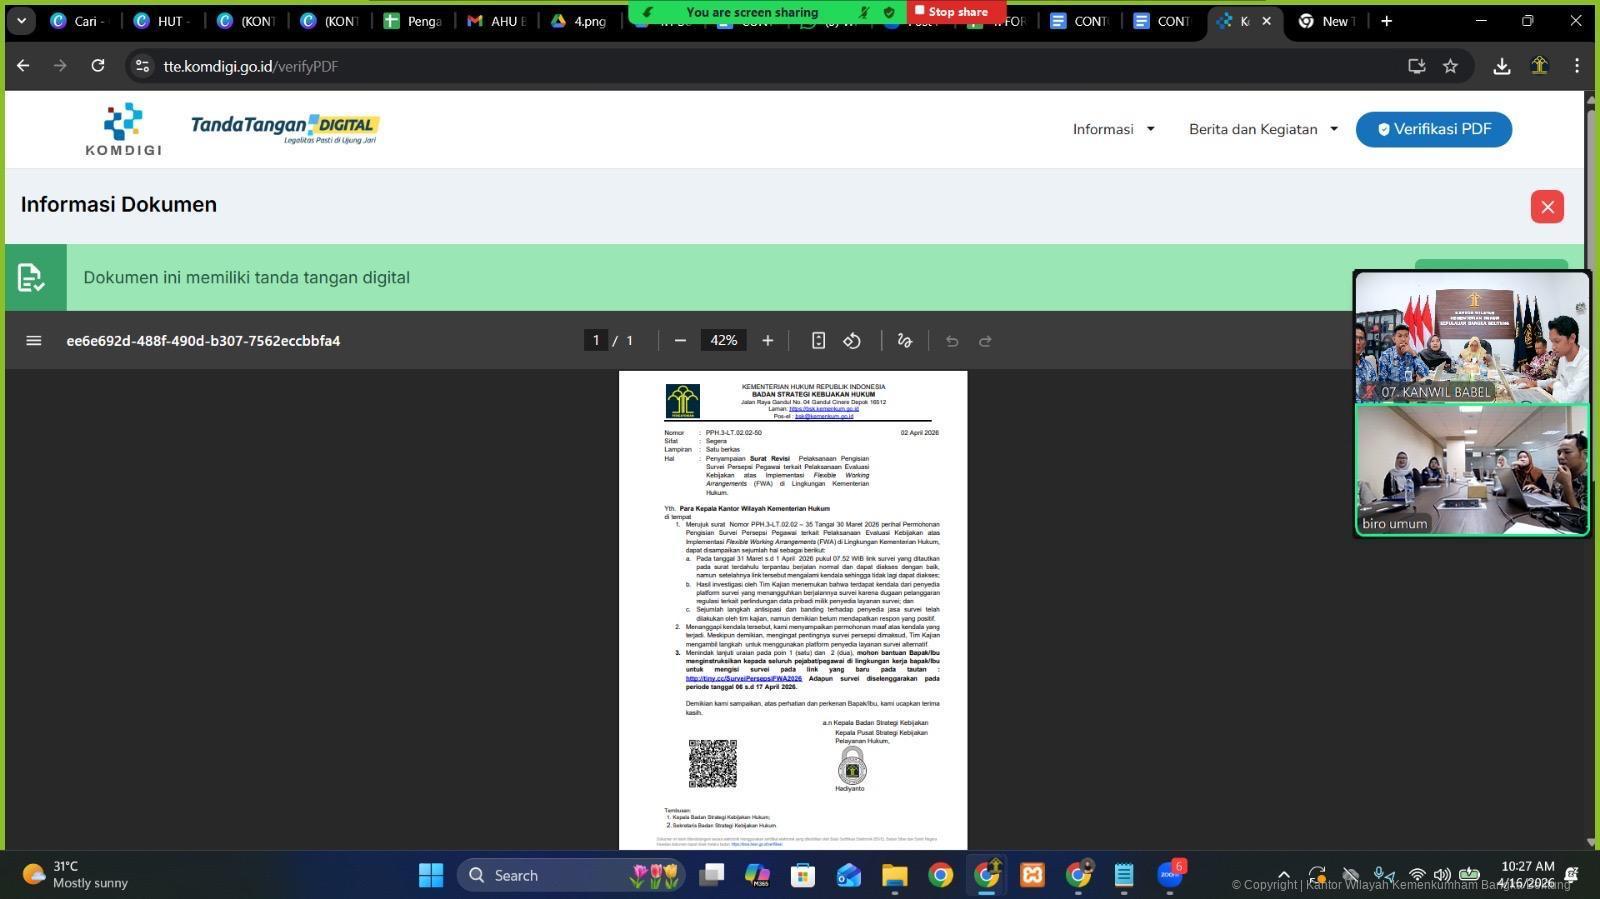Screen dimensions: 1600x899
Task: Select the draw annotation tool
Action: pyautogui.click(x=905, y=341)
